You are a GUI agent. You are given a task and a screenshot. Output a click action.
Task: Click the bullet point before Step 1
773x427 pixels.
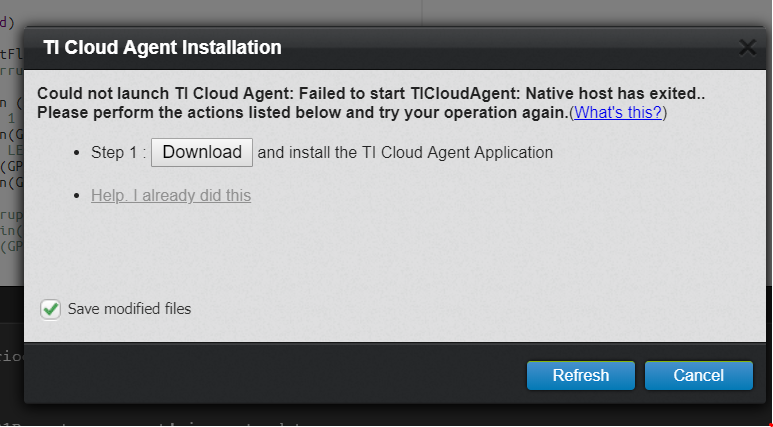[x=79, y=154]
